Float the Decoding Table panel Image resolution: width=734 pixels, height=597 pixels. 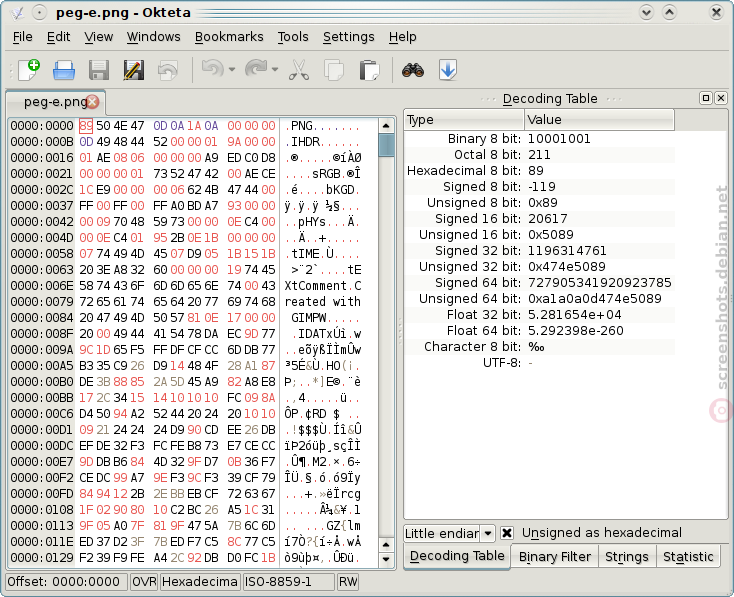pos(705,98)
